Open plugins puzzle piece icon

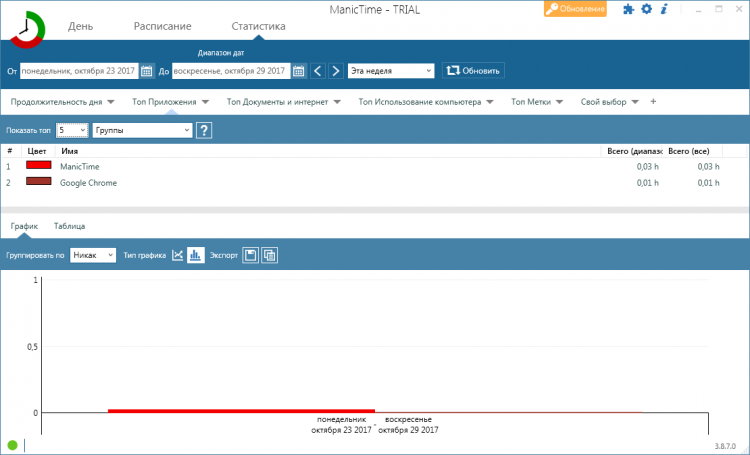pos(629,9)
